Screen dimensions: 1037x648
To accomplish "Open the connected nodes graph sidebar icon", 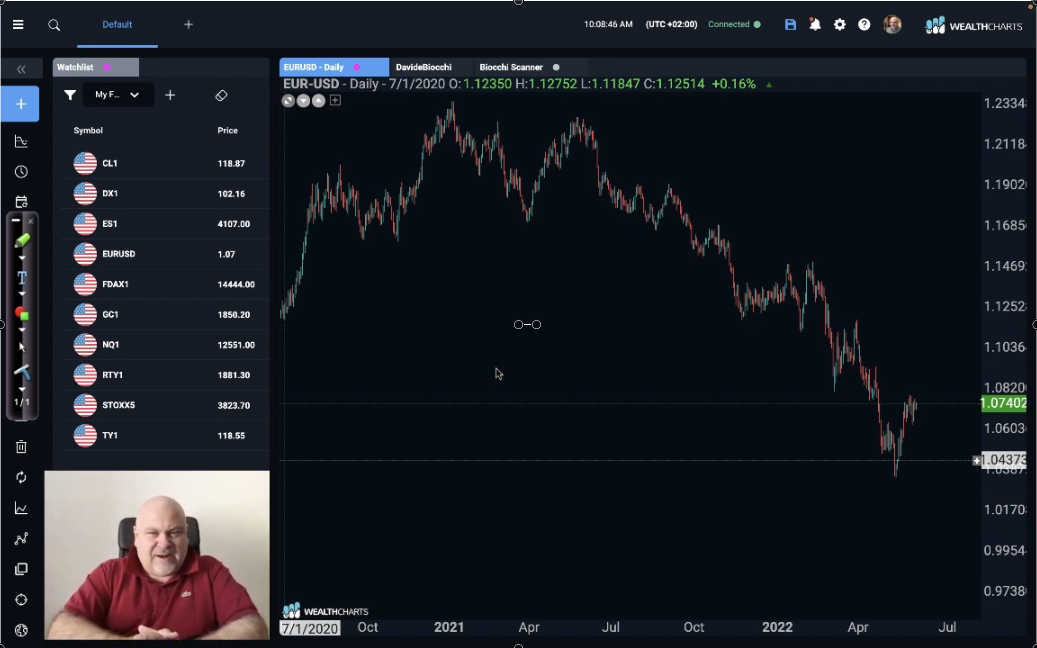I will tap(21, 539).
